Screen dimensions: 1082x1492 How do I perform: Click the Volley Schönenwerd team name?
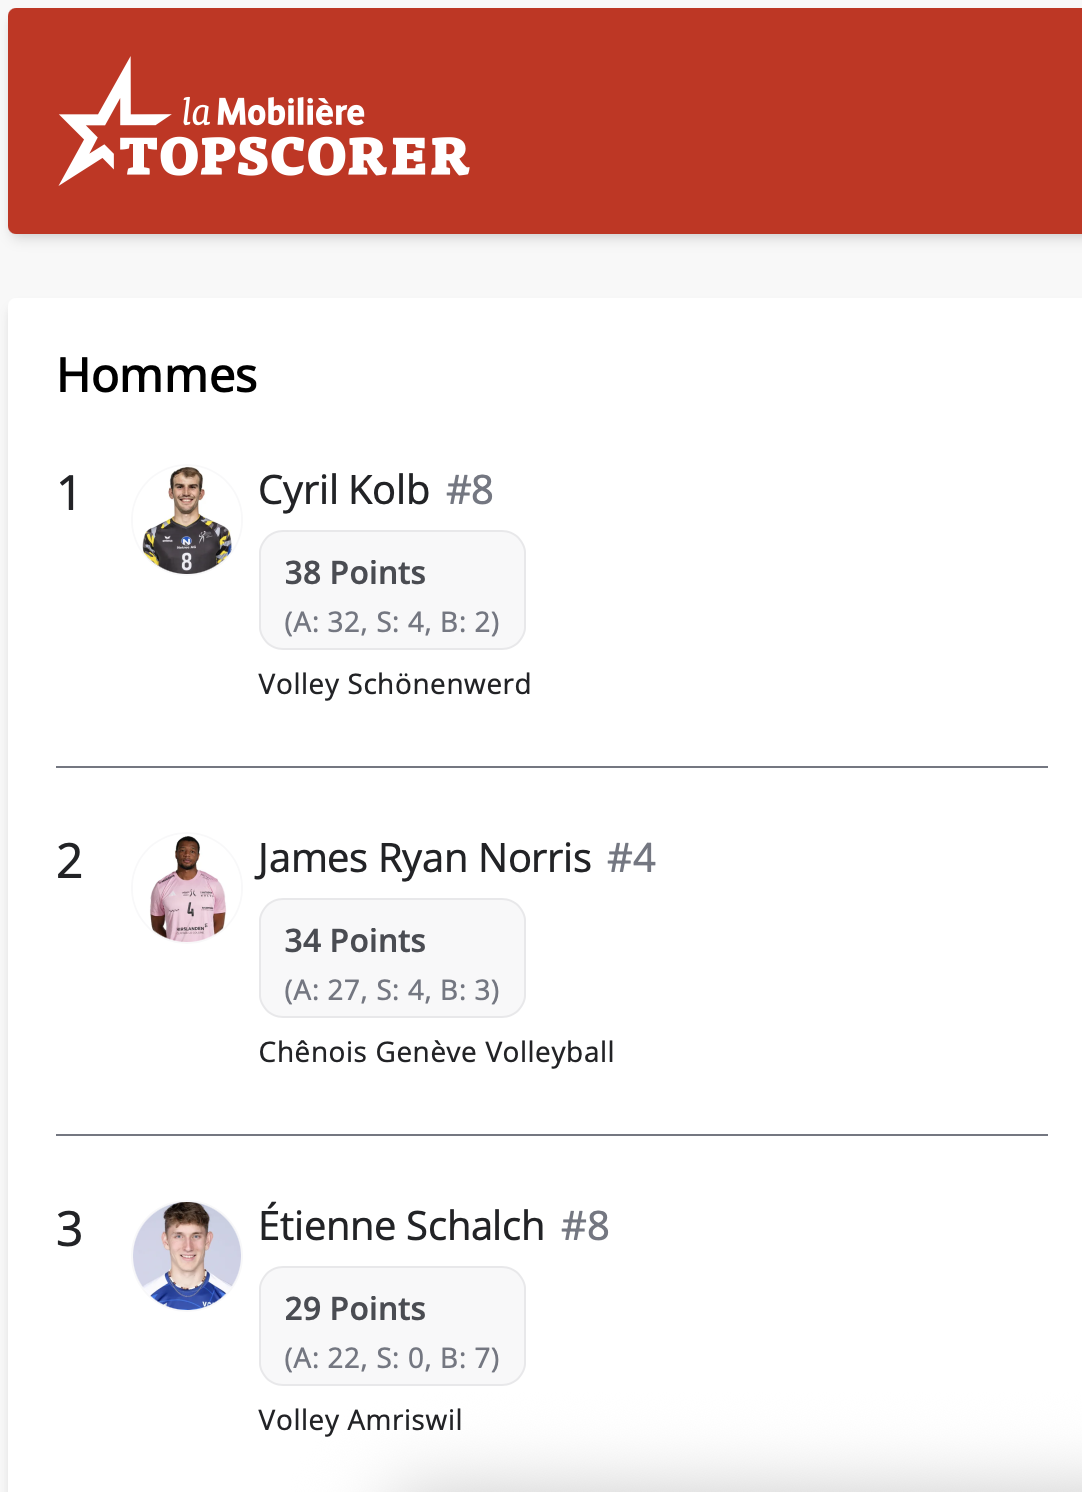[394, 684]
